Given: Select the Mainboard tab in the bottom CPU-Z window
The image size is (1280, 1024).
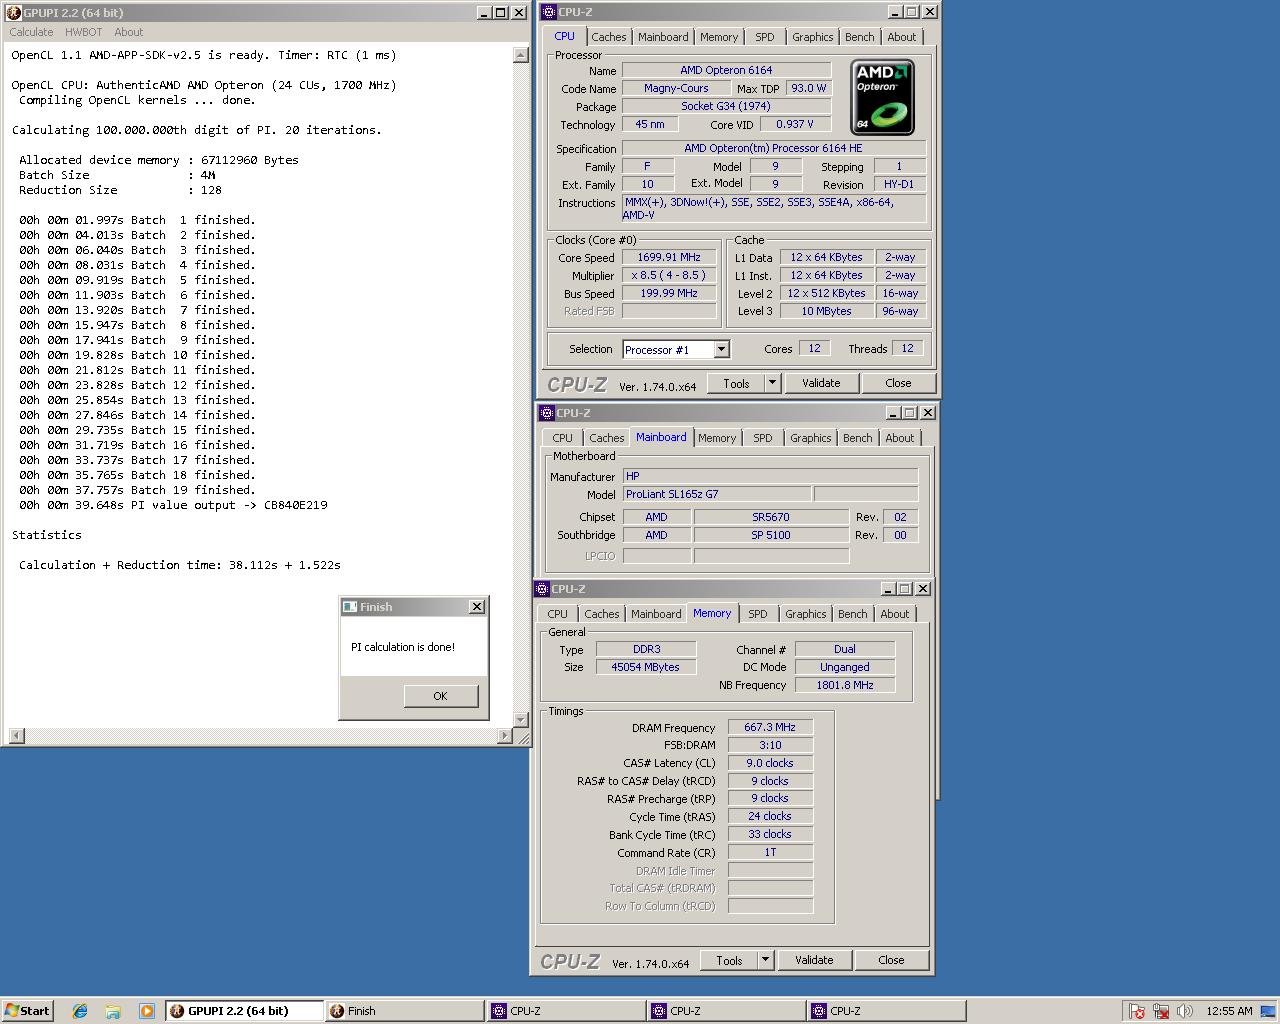Looking at the screenshot, I should pos(656,614).
